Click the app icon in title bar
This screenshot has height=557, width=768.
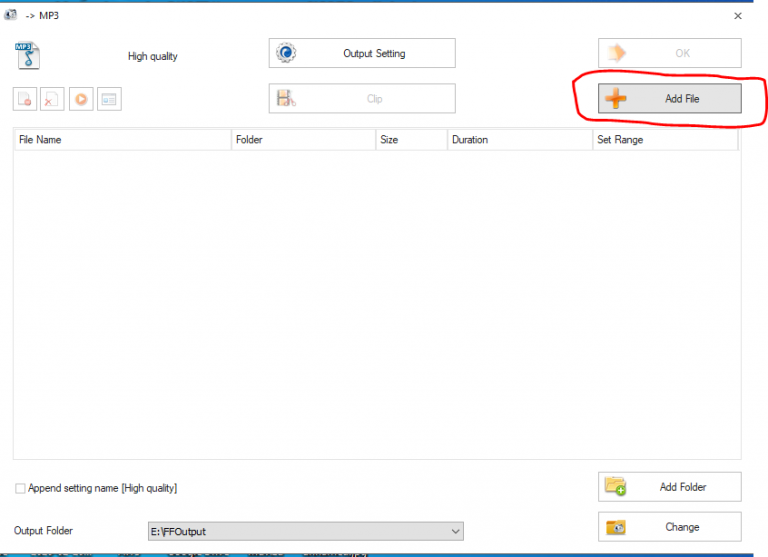[10, 15]
